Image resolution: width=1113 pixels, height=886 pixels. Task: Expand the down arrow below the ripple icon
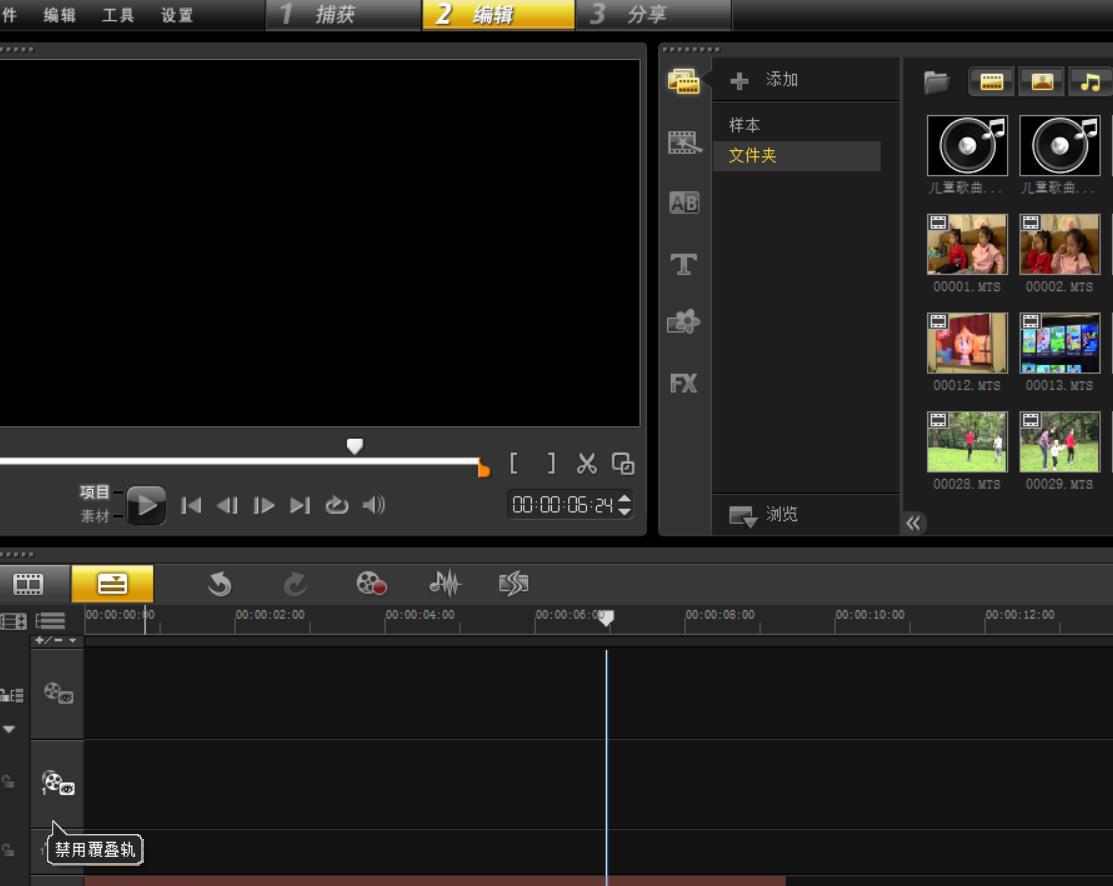click(9, 729)
